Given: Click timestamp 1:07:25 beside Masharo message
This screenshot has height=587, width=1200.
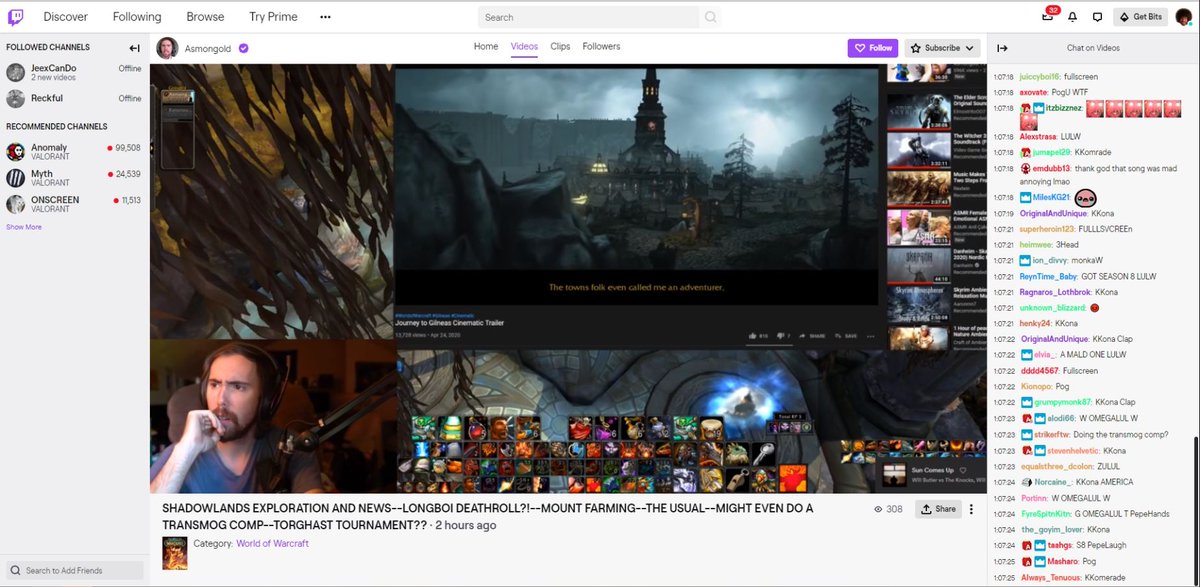Looking at the screenshot, I should 1004,562.
